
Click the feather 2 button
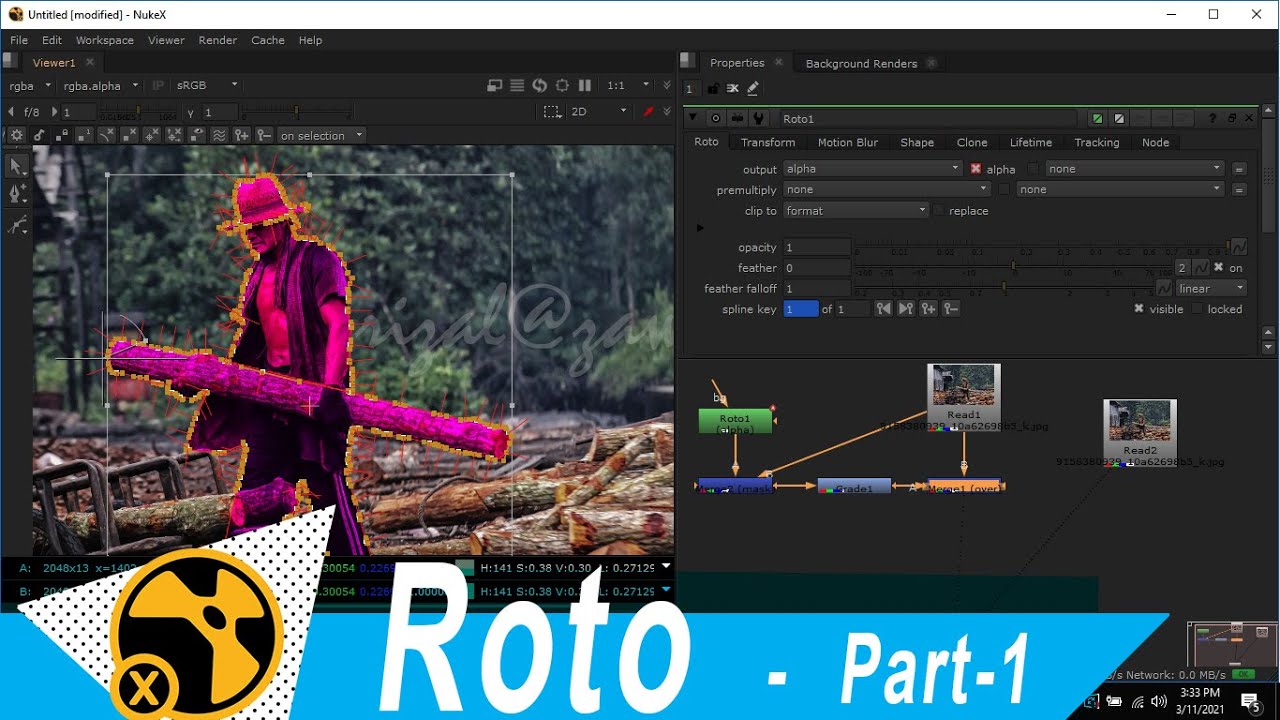pos(1182,268)
